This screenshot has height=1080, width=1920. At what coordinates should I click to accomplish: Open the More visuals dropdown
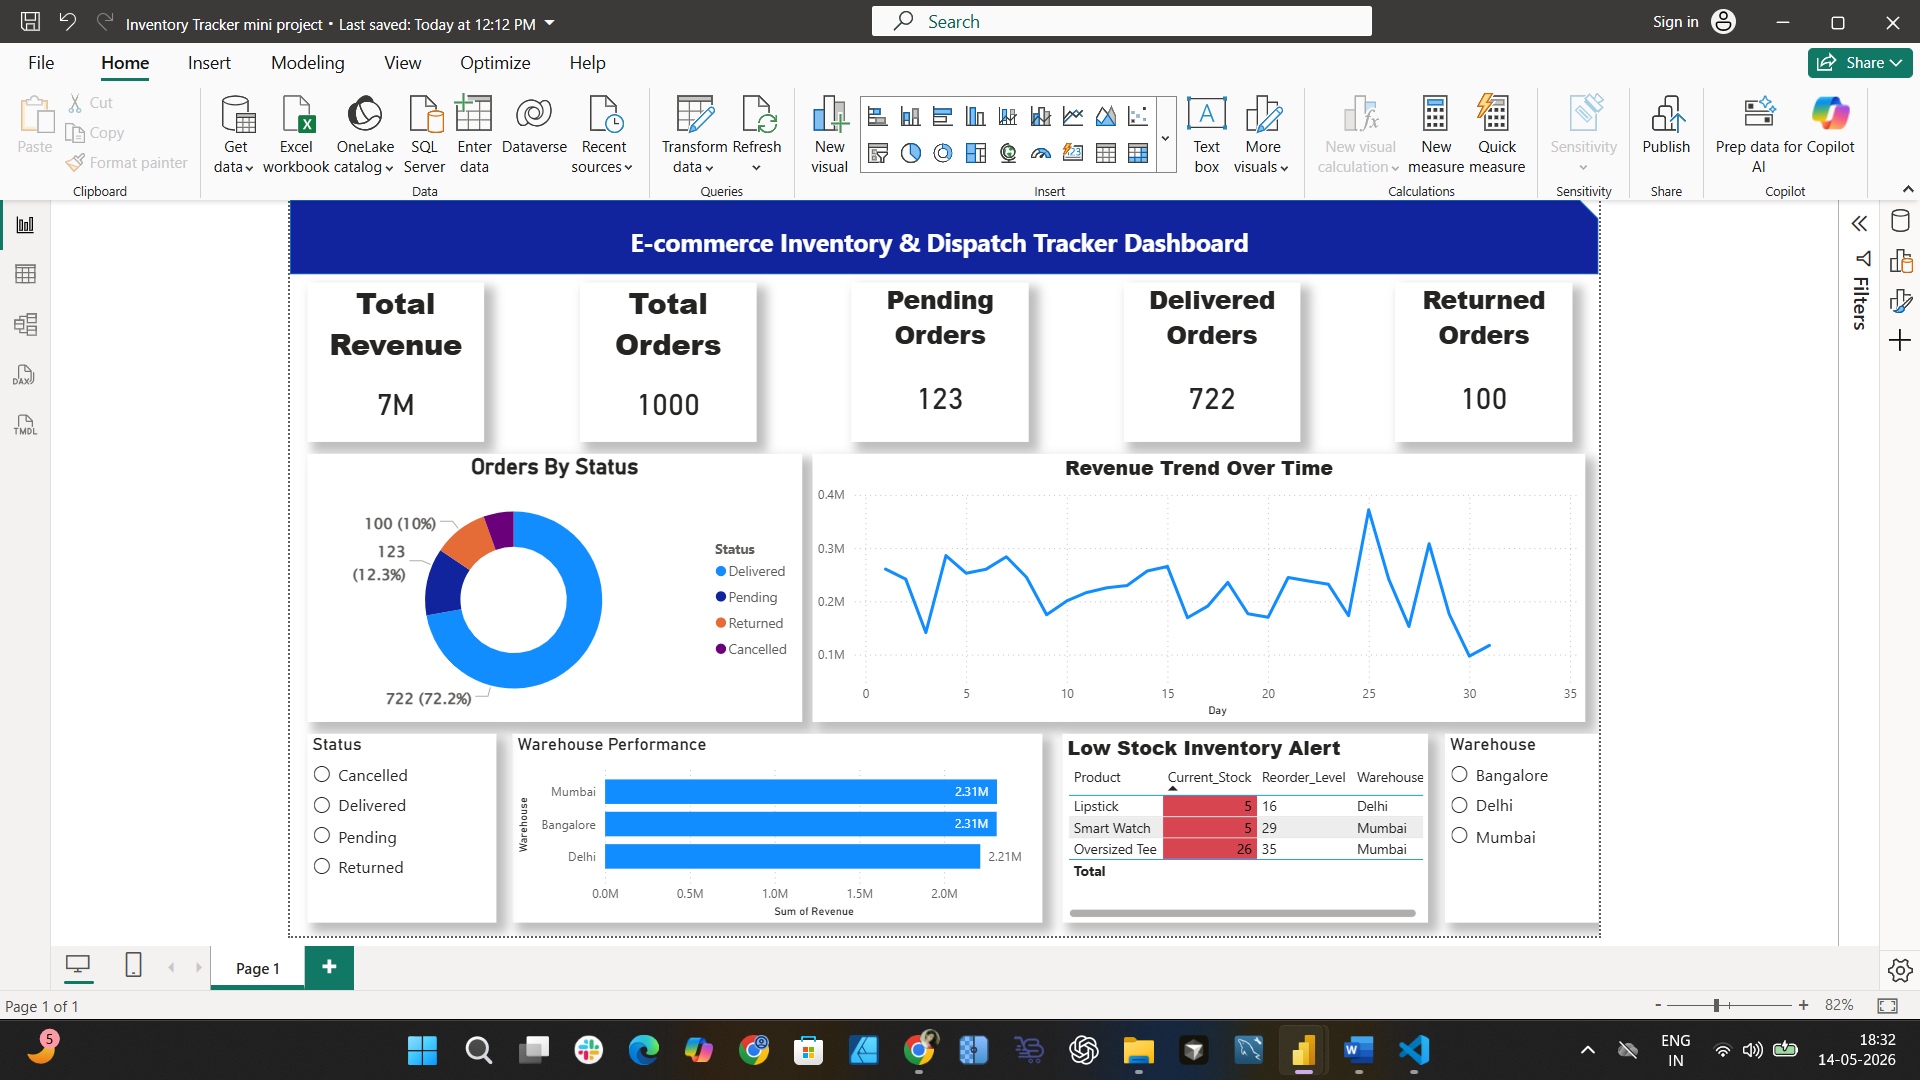[1261, 134]
